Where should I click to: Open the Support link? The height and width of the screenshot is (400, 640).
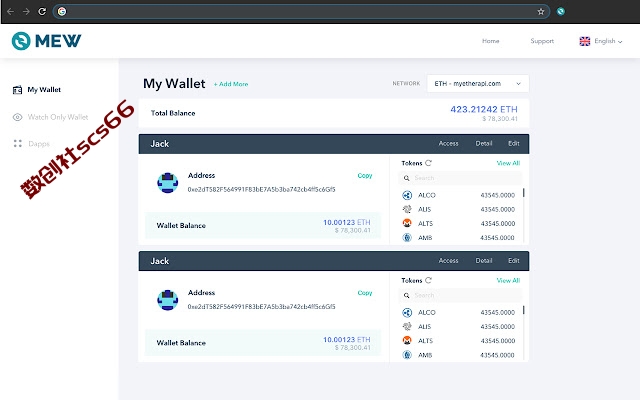pyautogui.click(x=542, y=41)
